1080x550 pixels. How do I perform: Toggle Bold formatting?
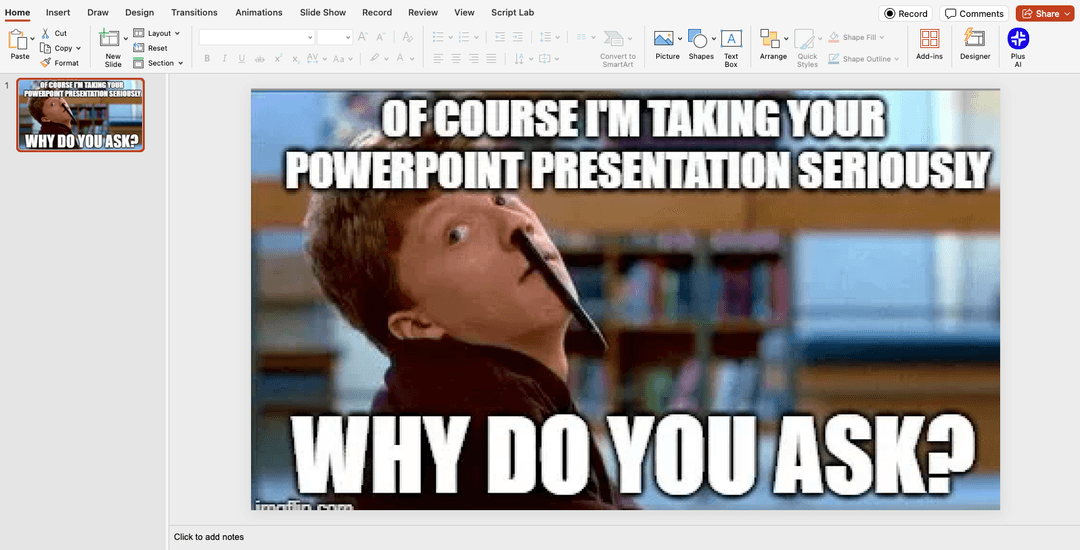tap(208, 59)
